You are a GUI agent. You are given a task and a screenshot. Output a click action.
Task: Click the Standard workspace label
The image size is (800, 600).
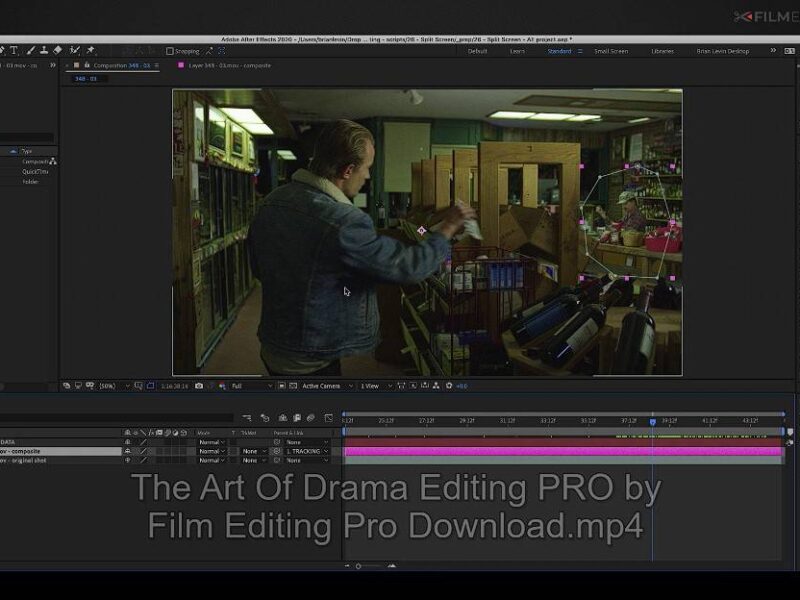click(557, 49)
